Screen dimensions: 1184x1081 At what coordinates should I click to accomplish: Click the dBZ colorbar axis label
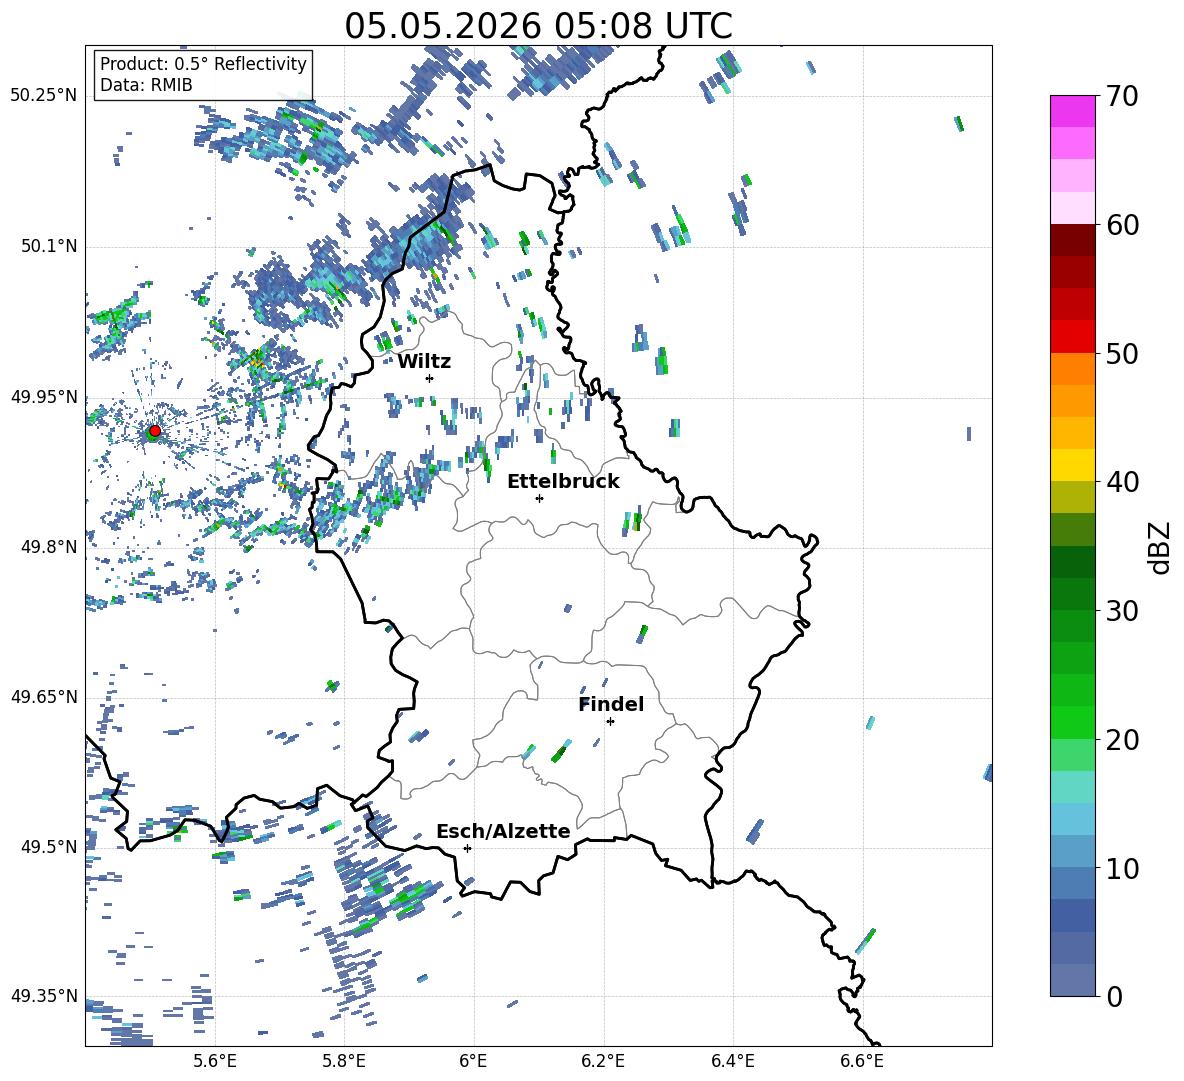[x=1159, y=547]
